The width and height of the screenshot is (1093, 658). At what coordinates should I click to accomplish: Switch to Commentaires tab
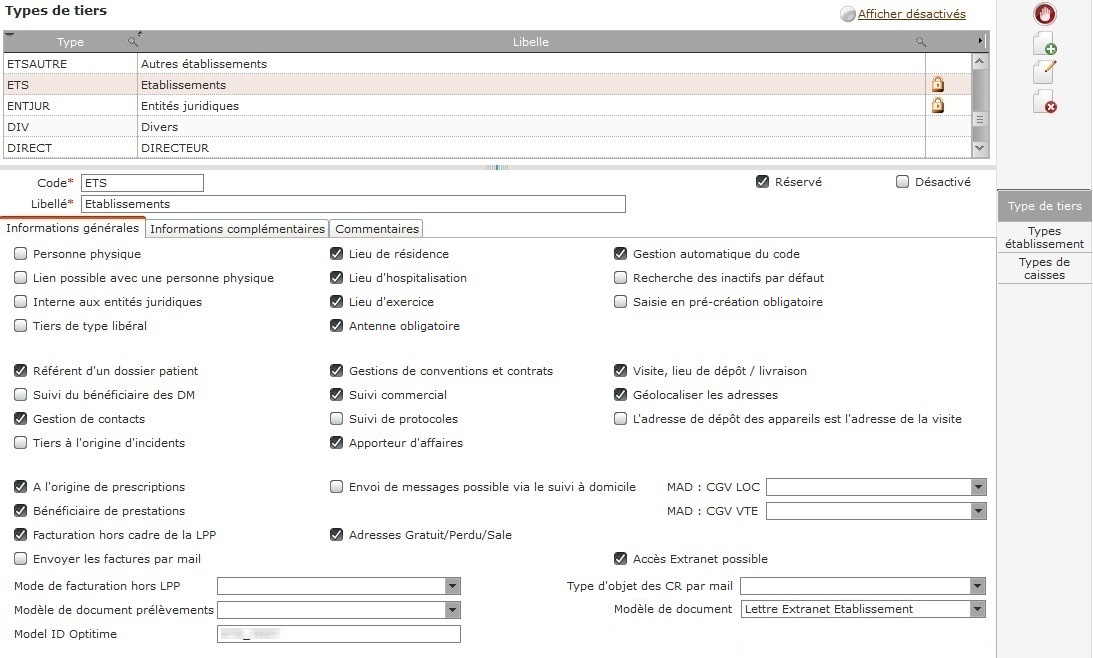pos(376,229)
